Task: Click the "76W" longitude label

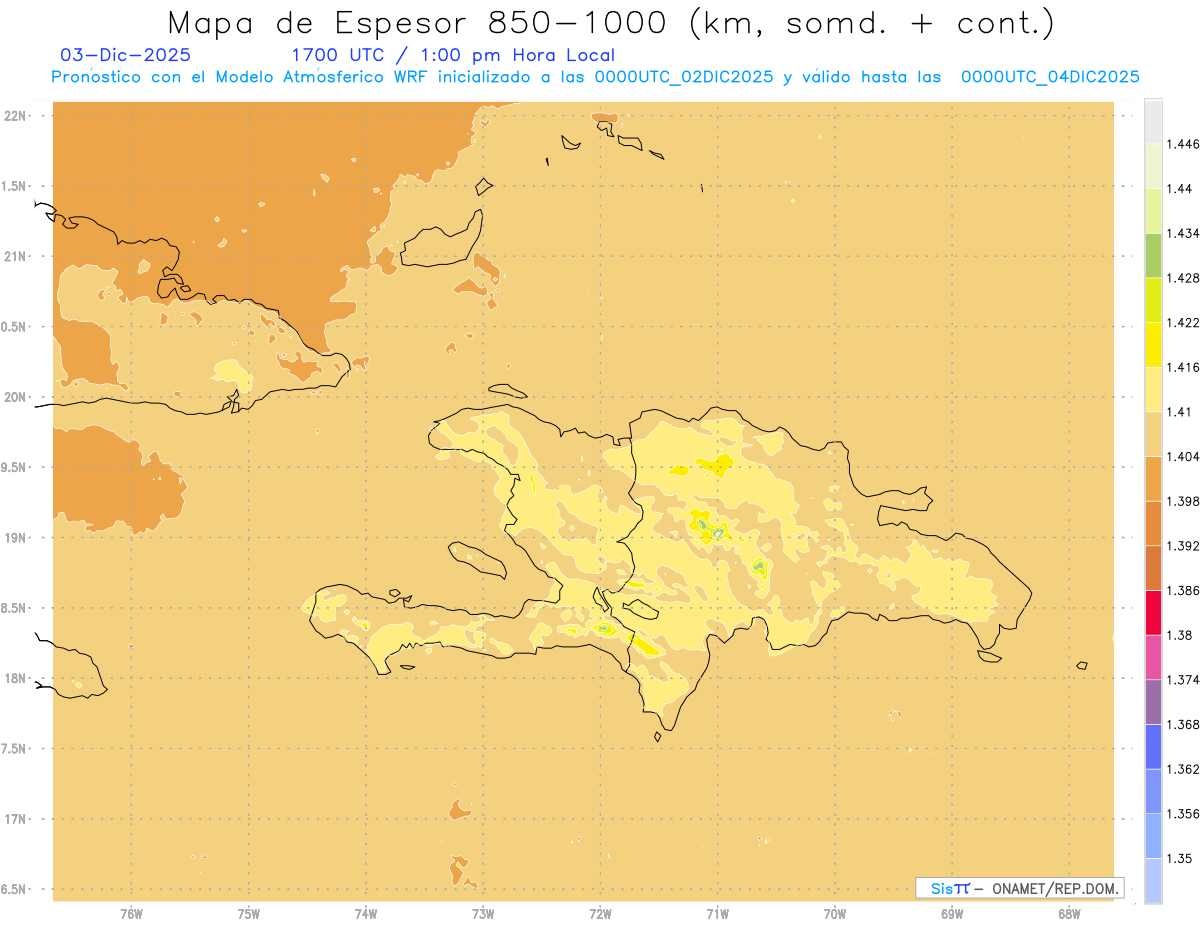Action: pos(131,914)
